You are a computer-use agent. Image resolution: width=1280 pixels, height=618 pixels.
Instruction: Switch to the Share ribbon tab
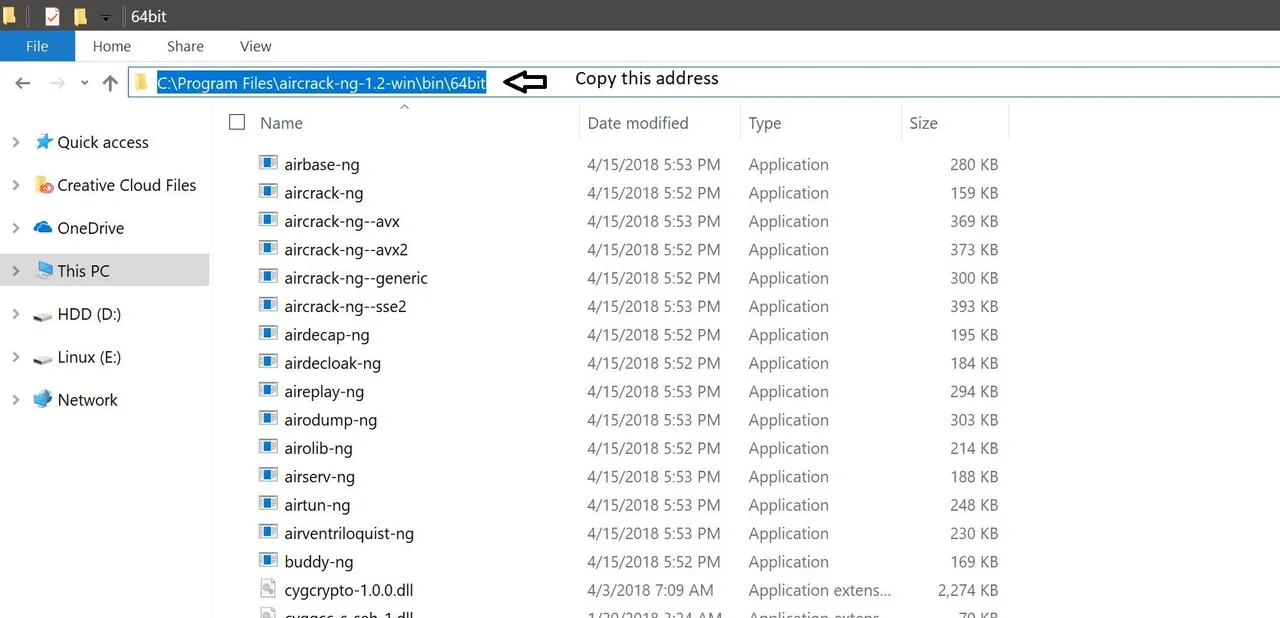pos(185,46)
